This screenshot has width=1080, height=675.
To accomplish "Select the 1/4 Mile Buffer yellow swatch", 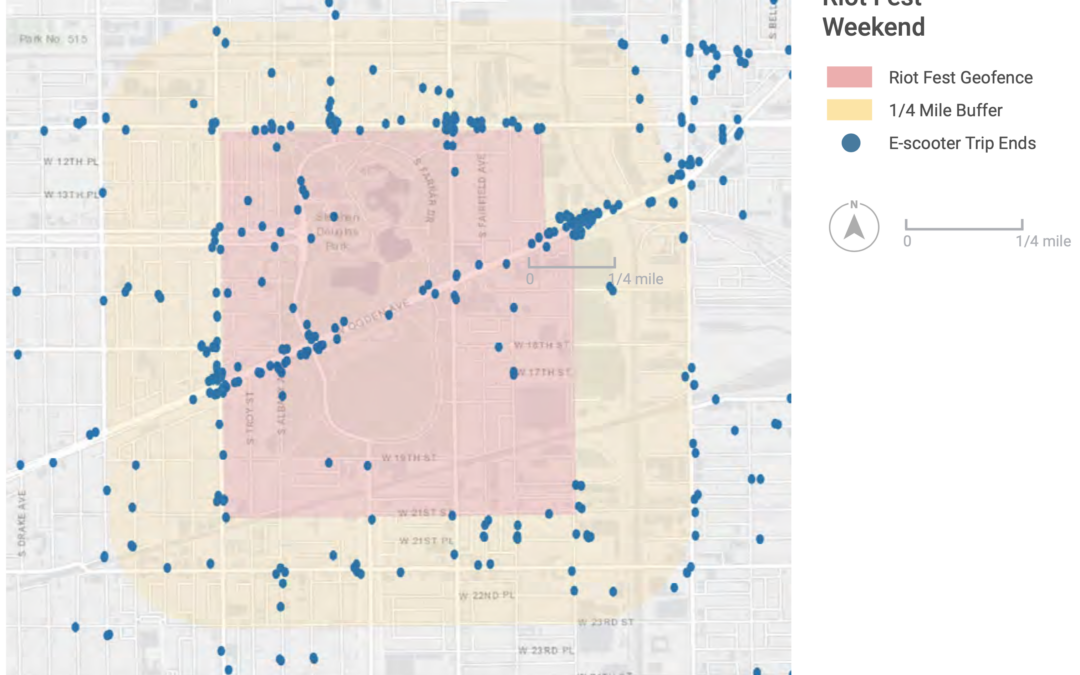I will 850,110.
